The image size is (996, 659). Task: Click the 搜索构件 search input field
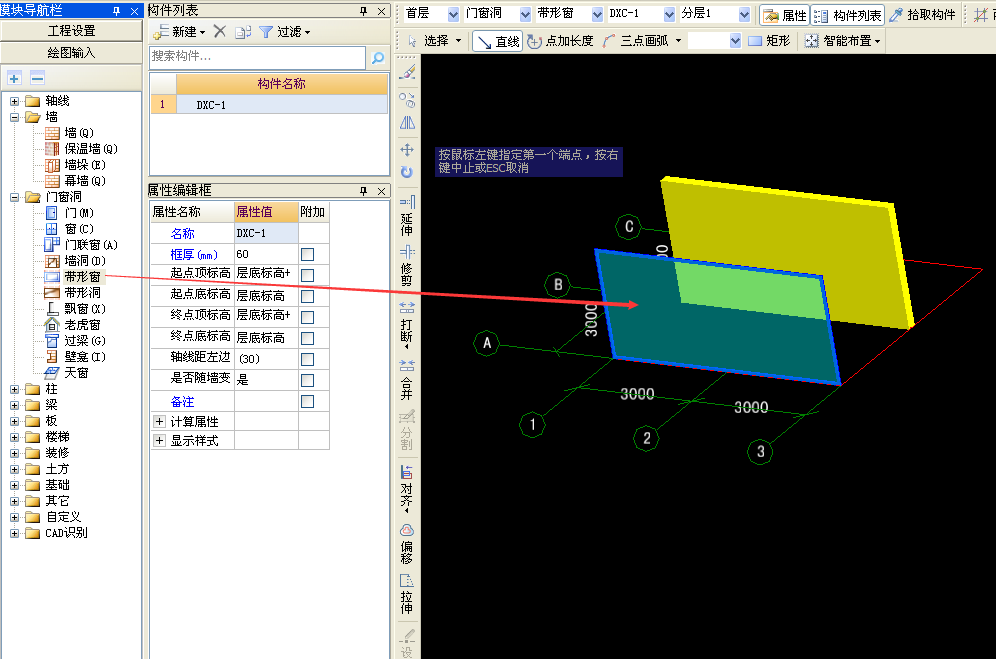click(x=258, y=57)
